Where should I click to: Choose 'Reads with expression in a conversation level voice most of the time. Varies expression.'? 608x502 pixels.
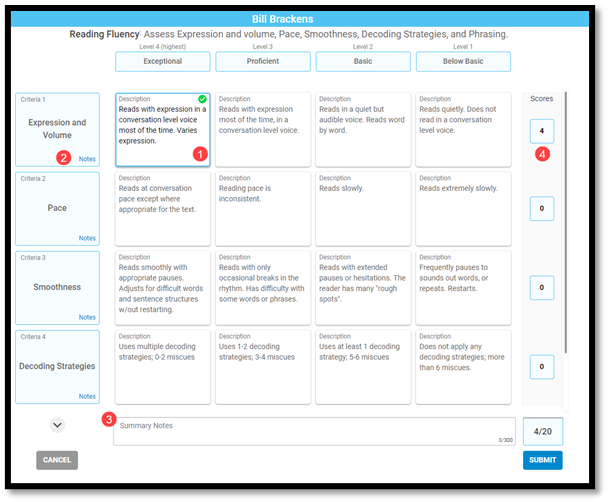162,129
